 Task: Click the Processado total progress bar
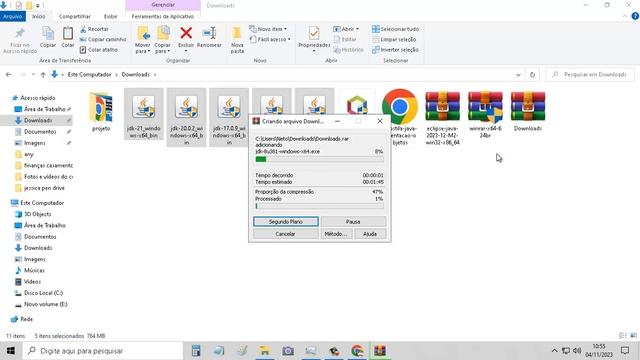point(319,206)
